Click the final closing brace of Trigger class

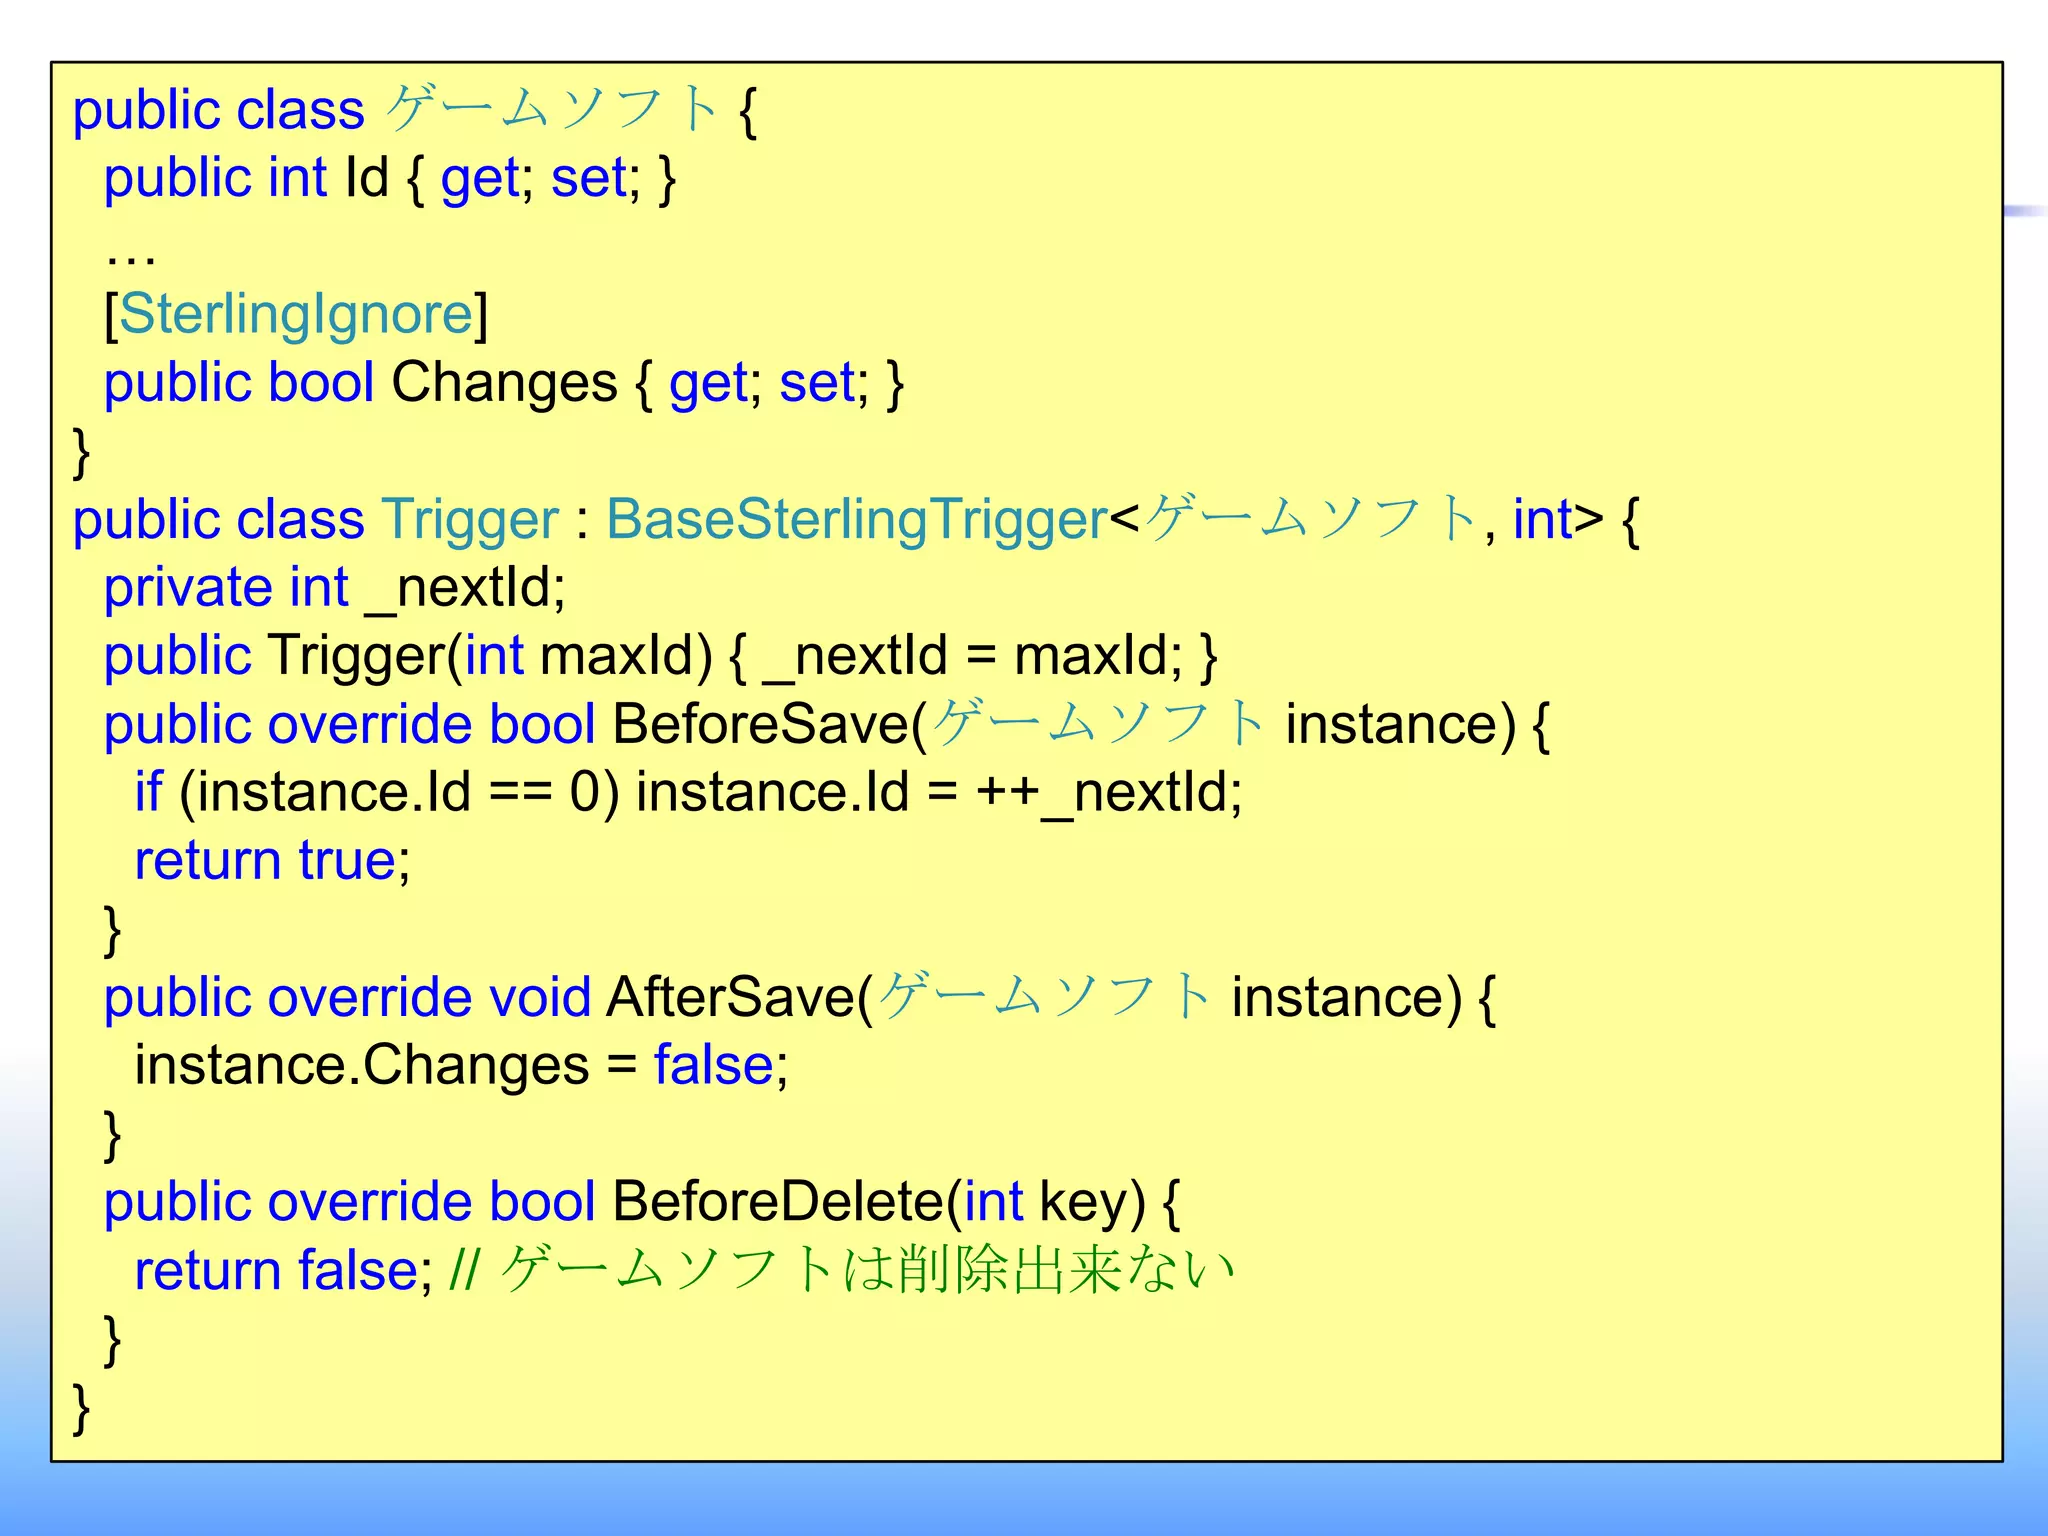(x=82, y=1407)
